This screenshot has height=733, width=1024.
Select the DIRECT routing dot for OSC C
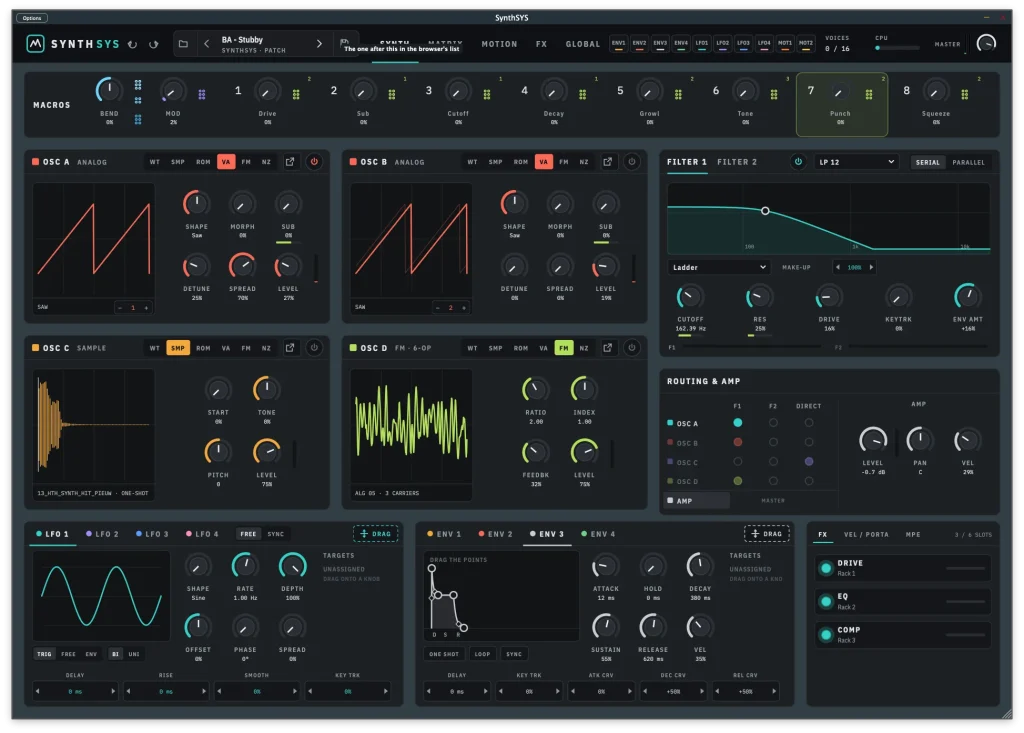click(809, 461)
